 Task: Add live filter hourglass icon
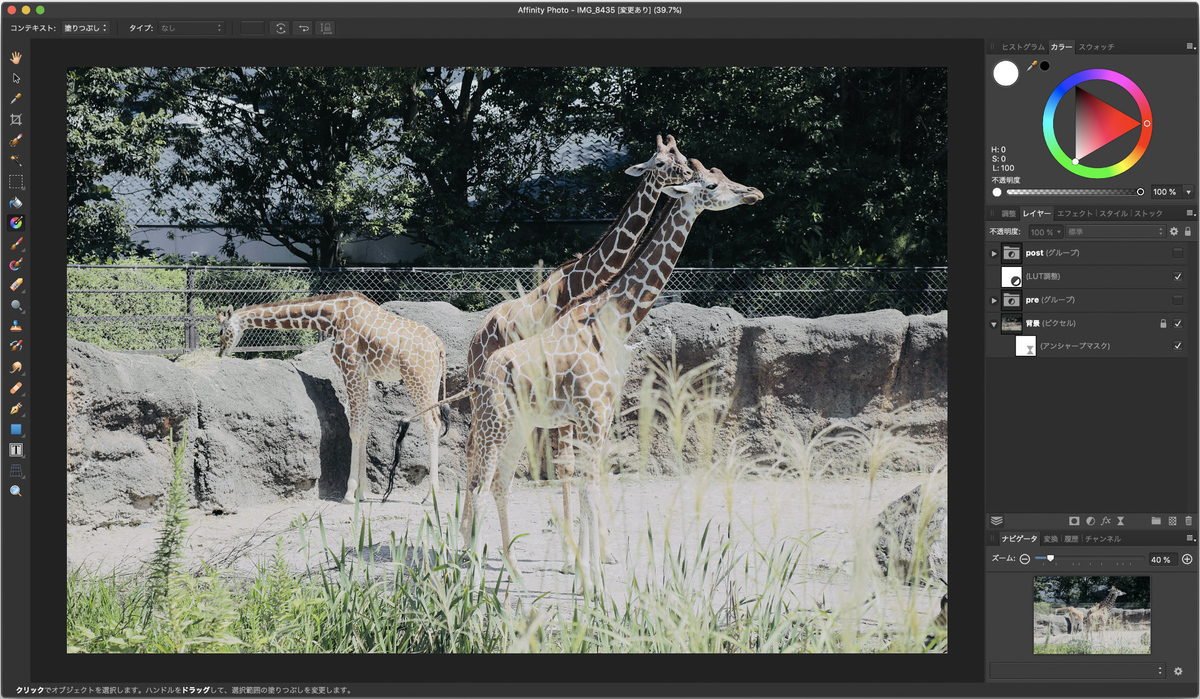(1121, 521)
